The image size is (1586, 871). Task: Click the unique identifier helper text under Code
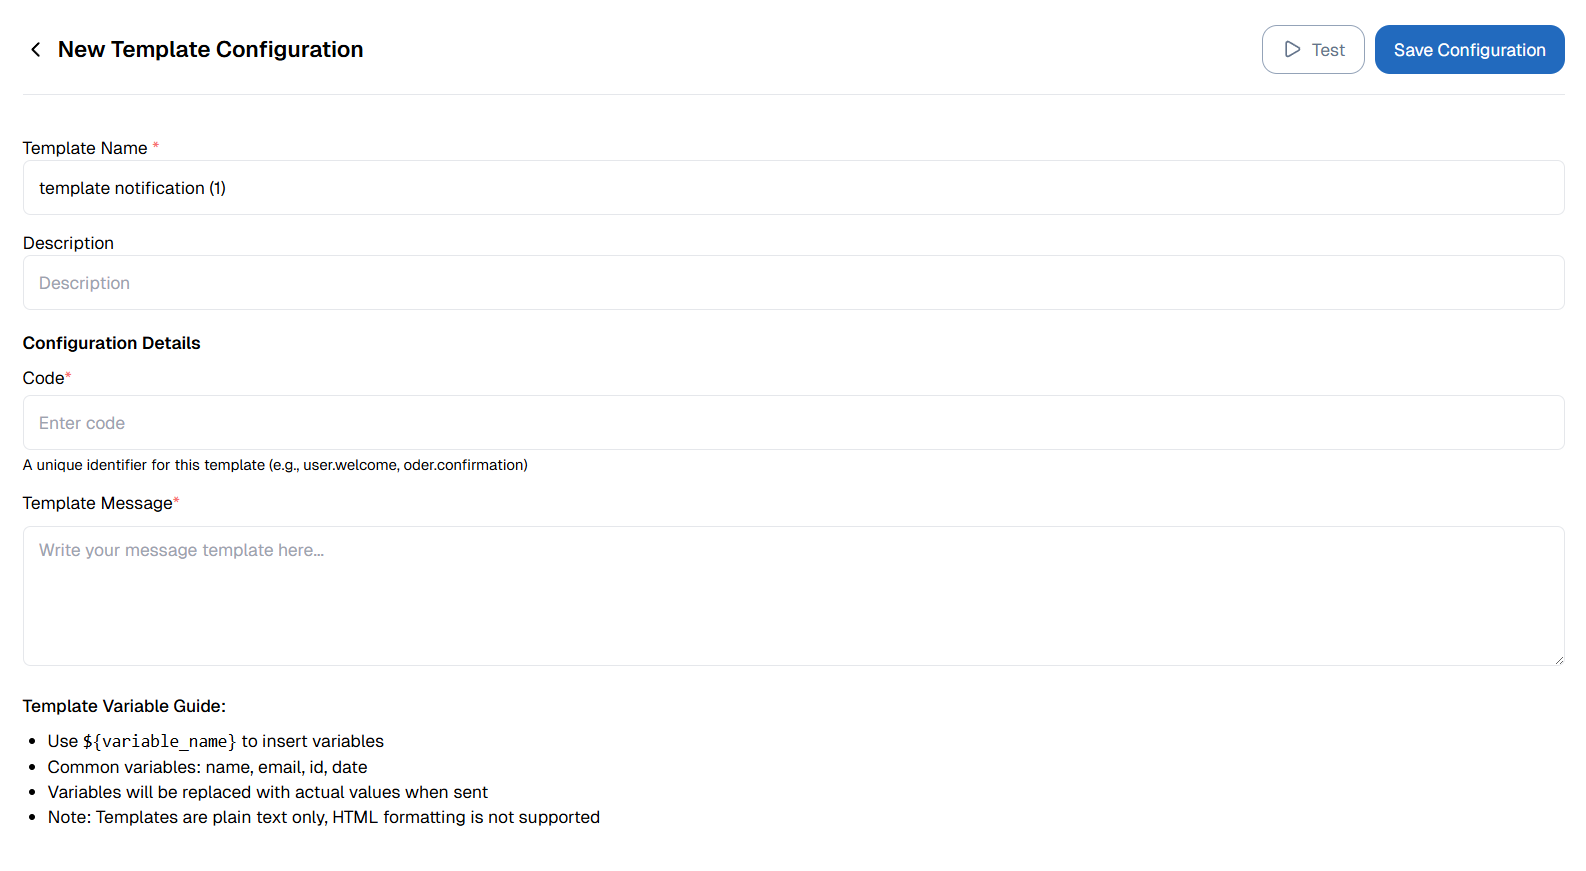pyautogui.click(x=275, y=464)
